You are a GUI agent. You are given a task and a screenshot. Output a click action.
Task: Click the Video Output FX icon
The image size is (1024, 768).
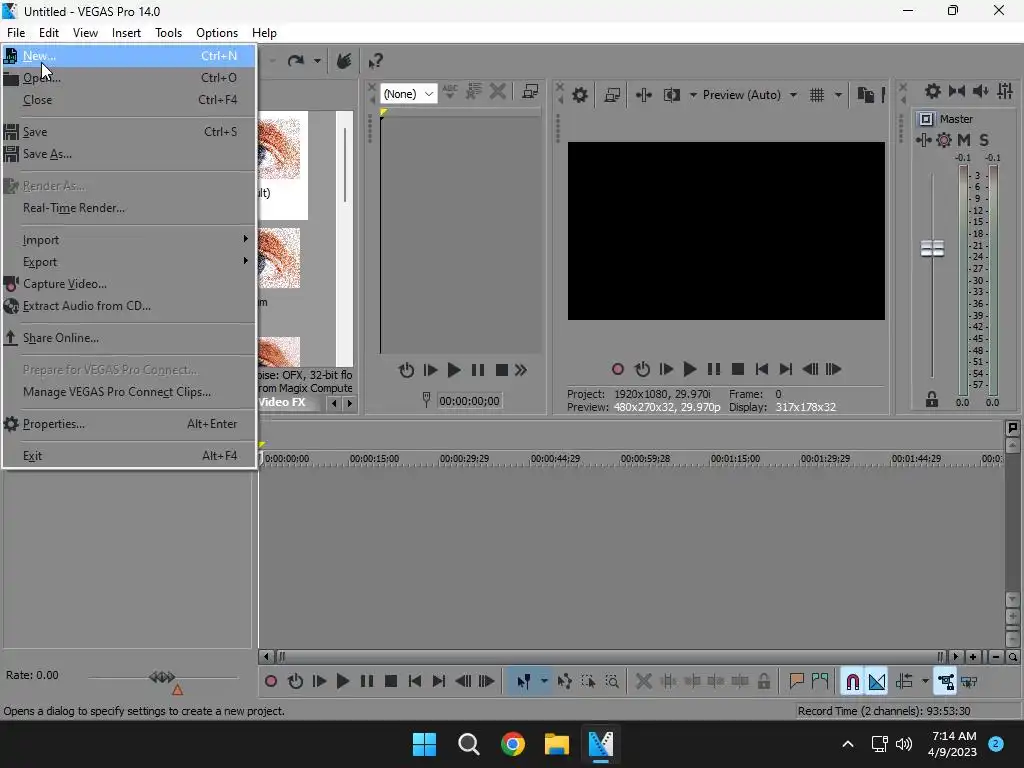pos(644,95)
